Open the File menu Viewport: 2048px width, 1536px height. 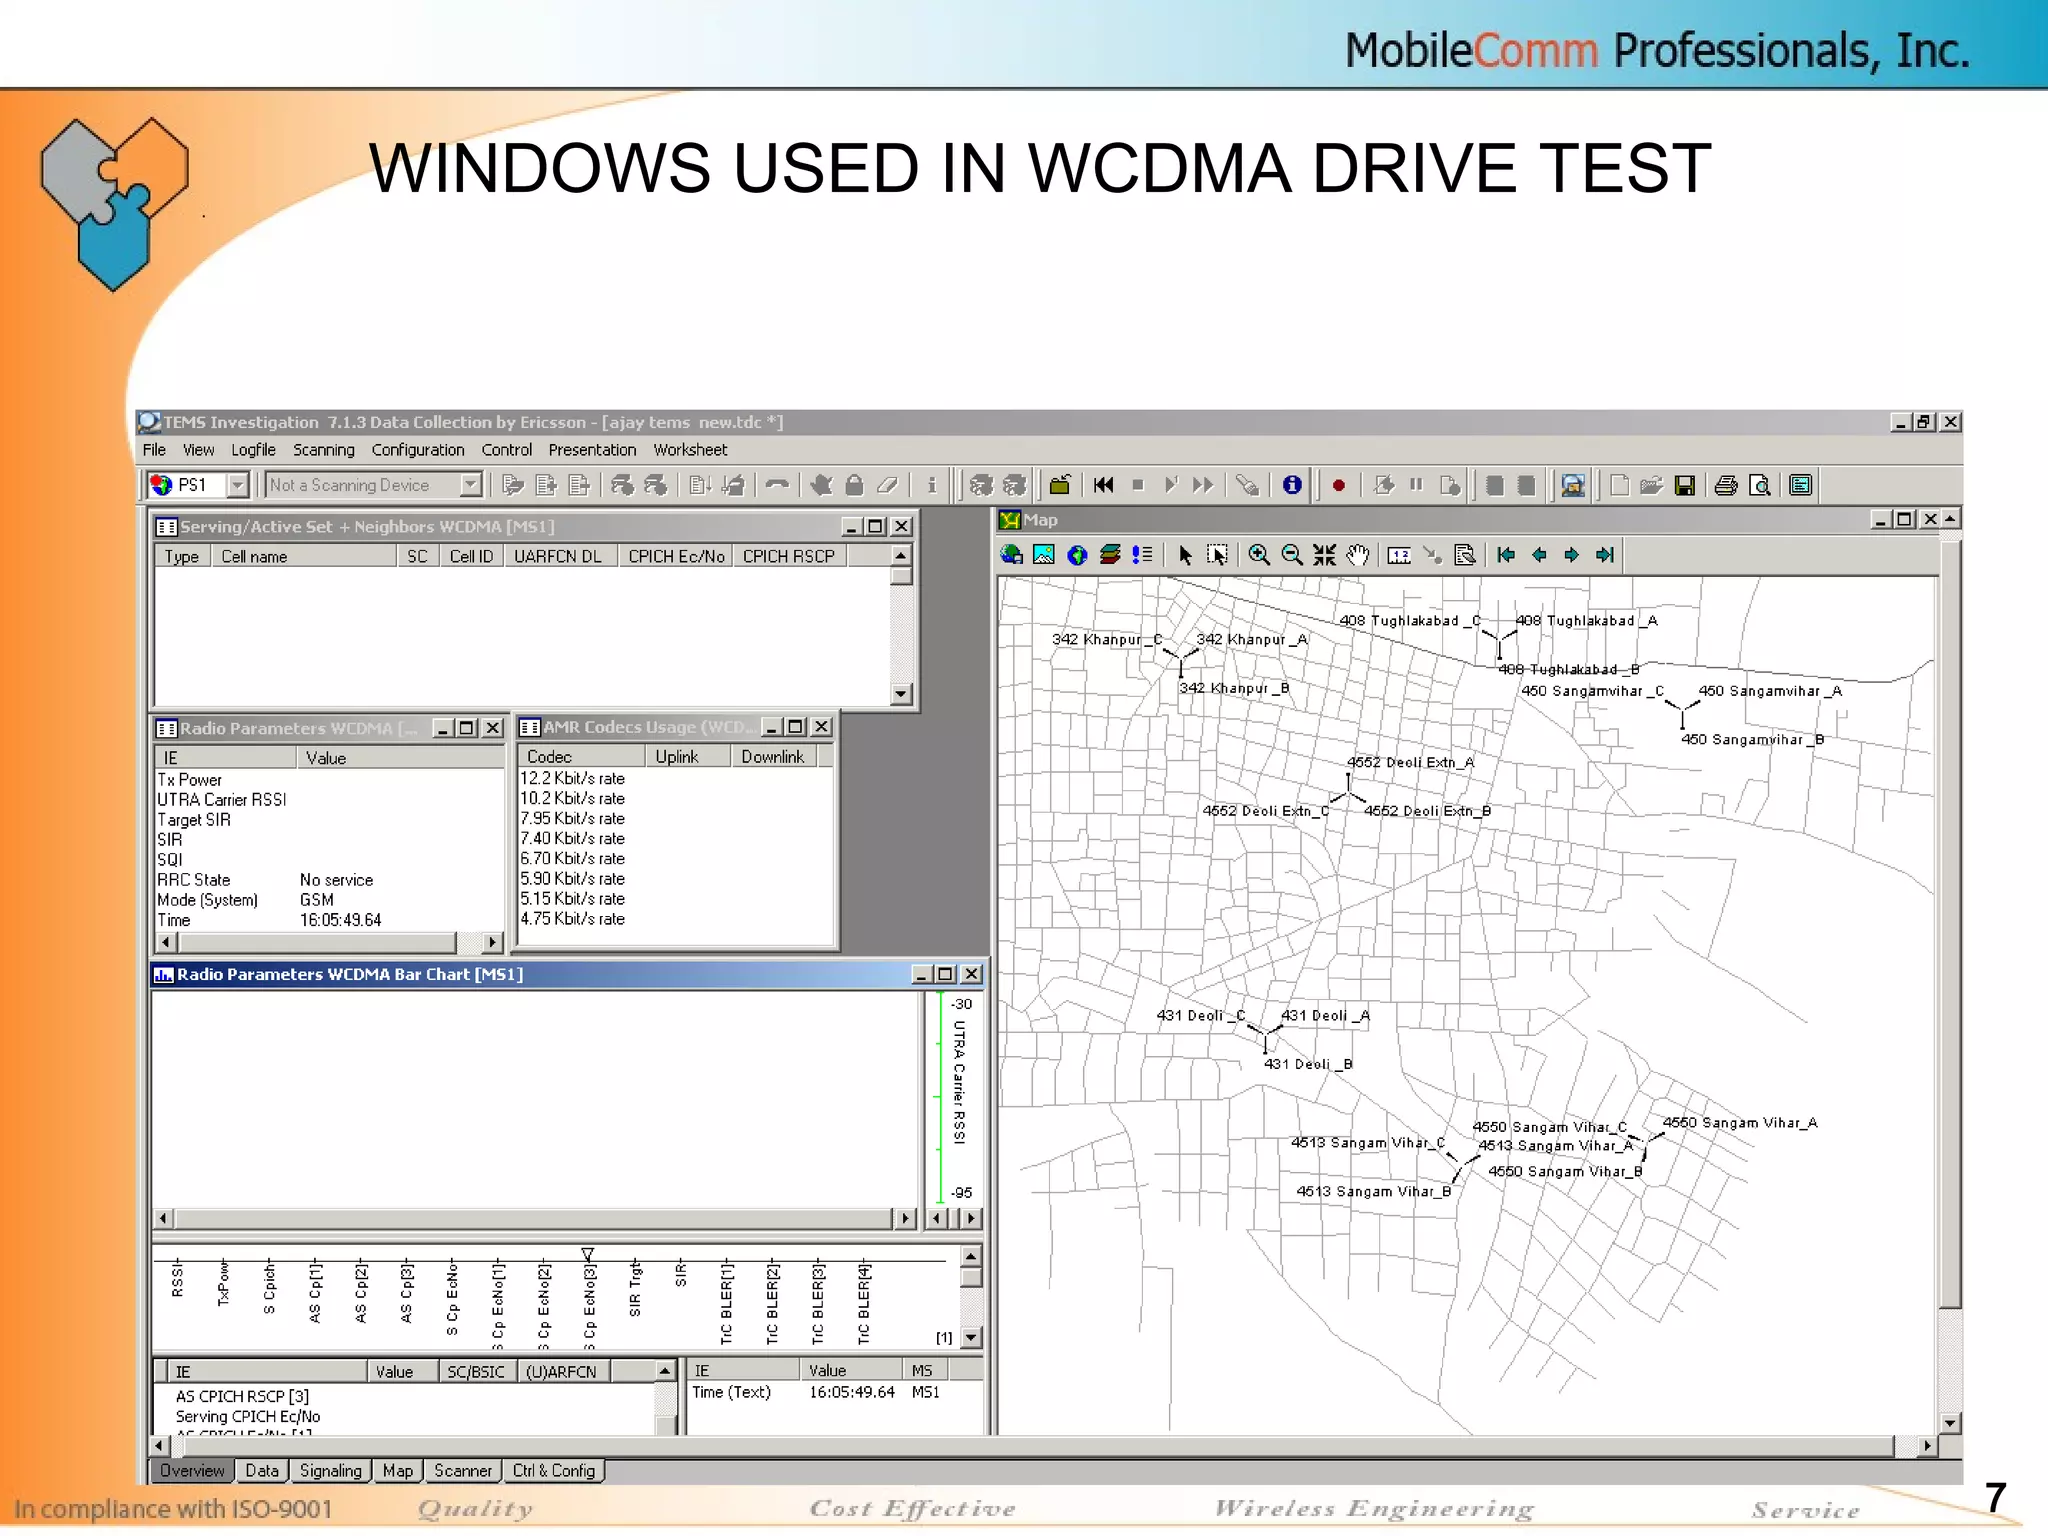[x=154, y=450]
